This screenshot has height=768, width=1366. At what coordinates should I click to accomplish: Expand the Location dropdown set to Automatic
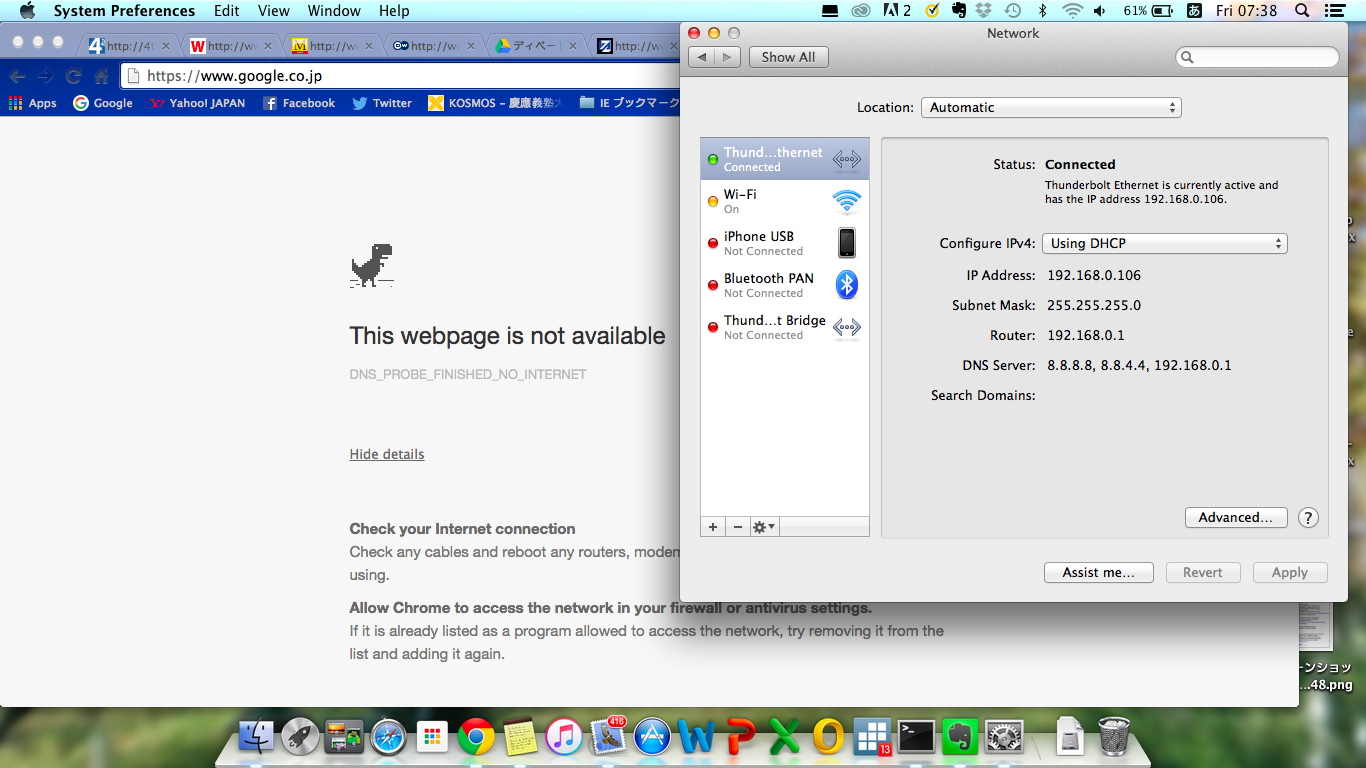click(x=1051, y=107)
